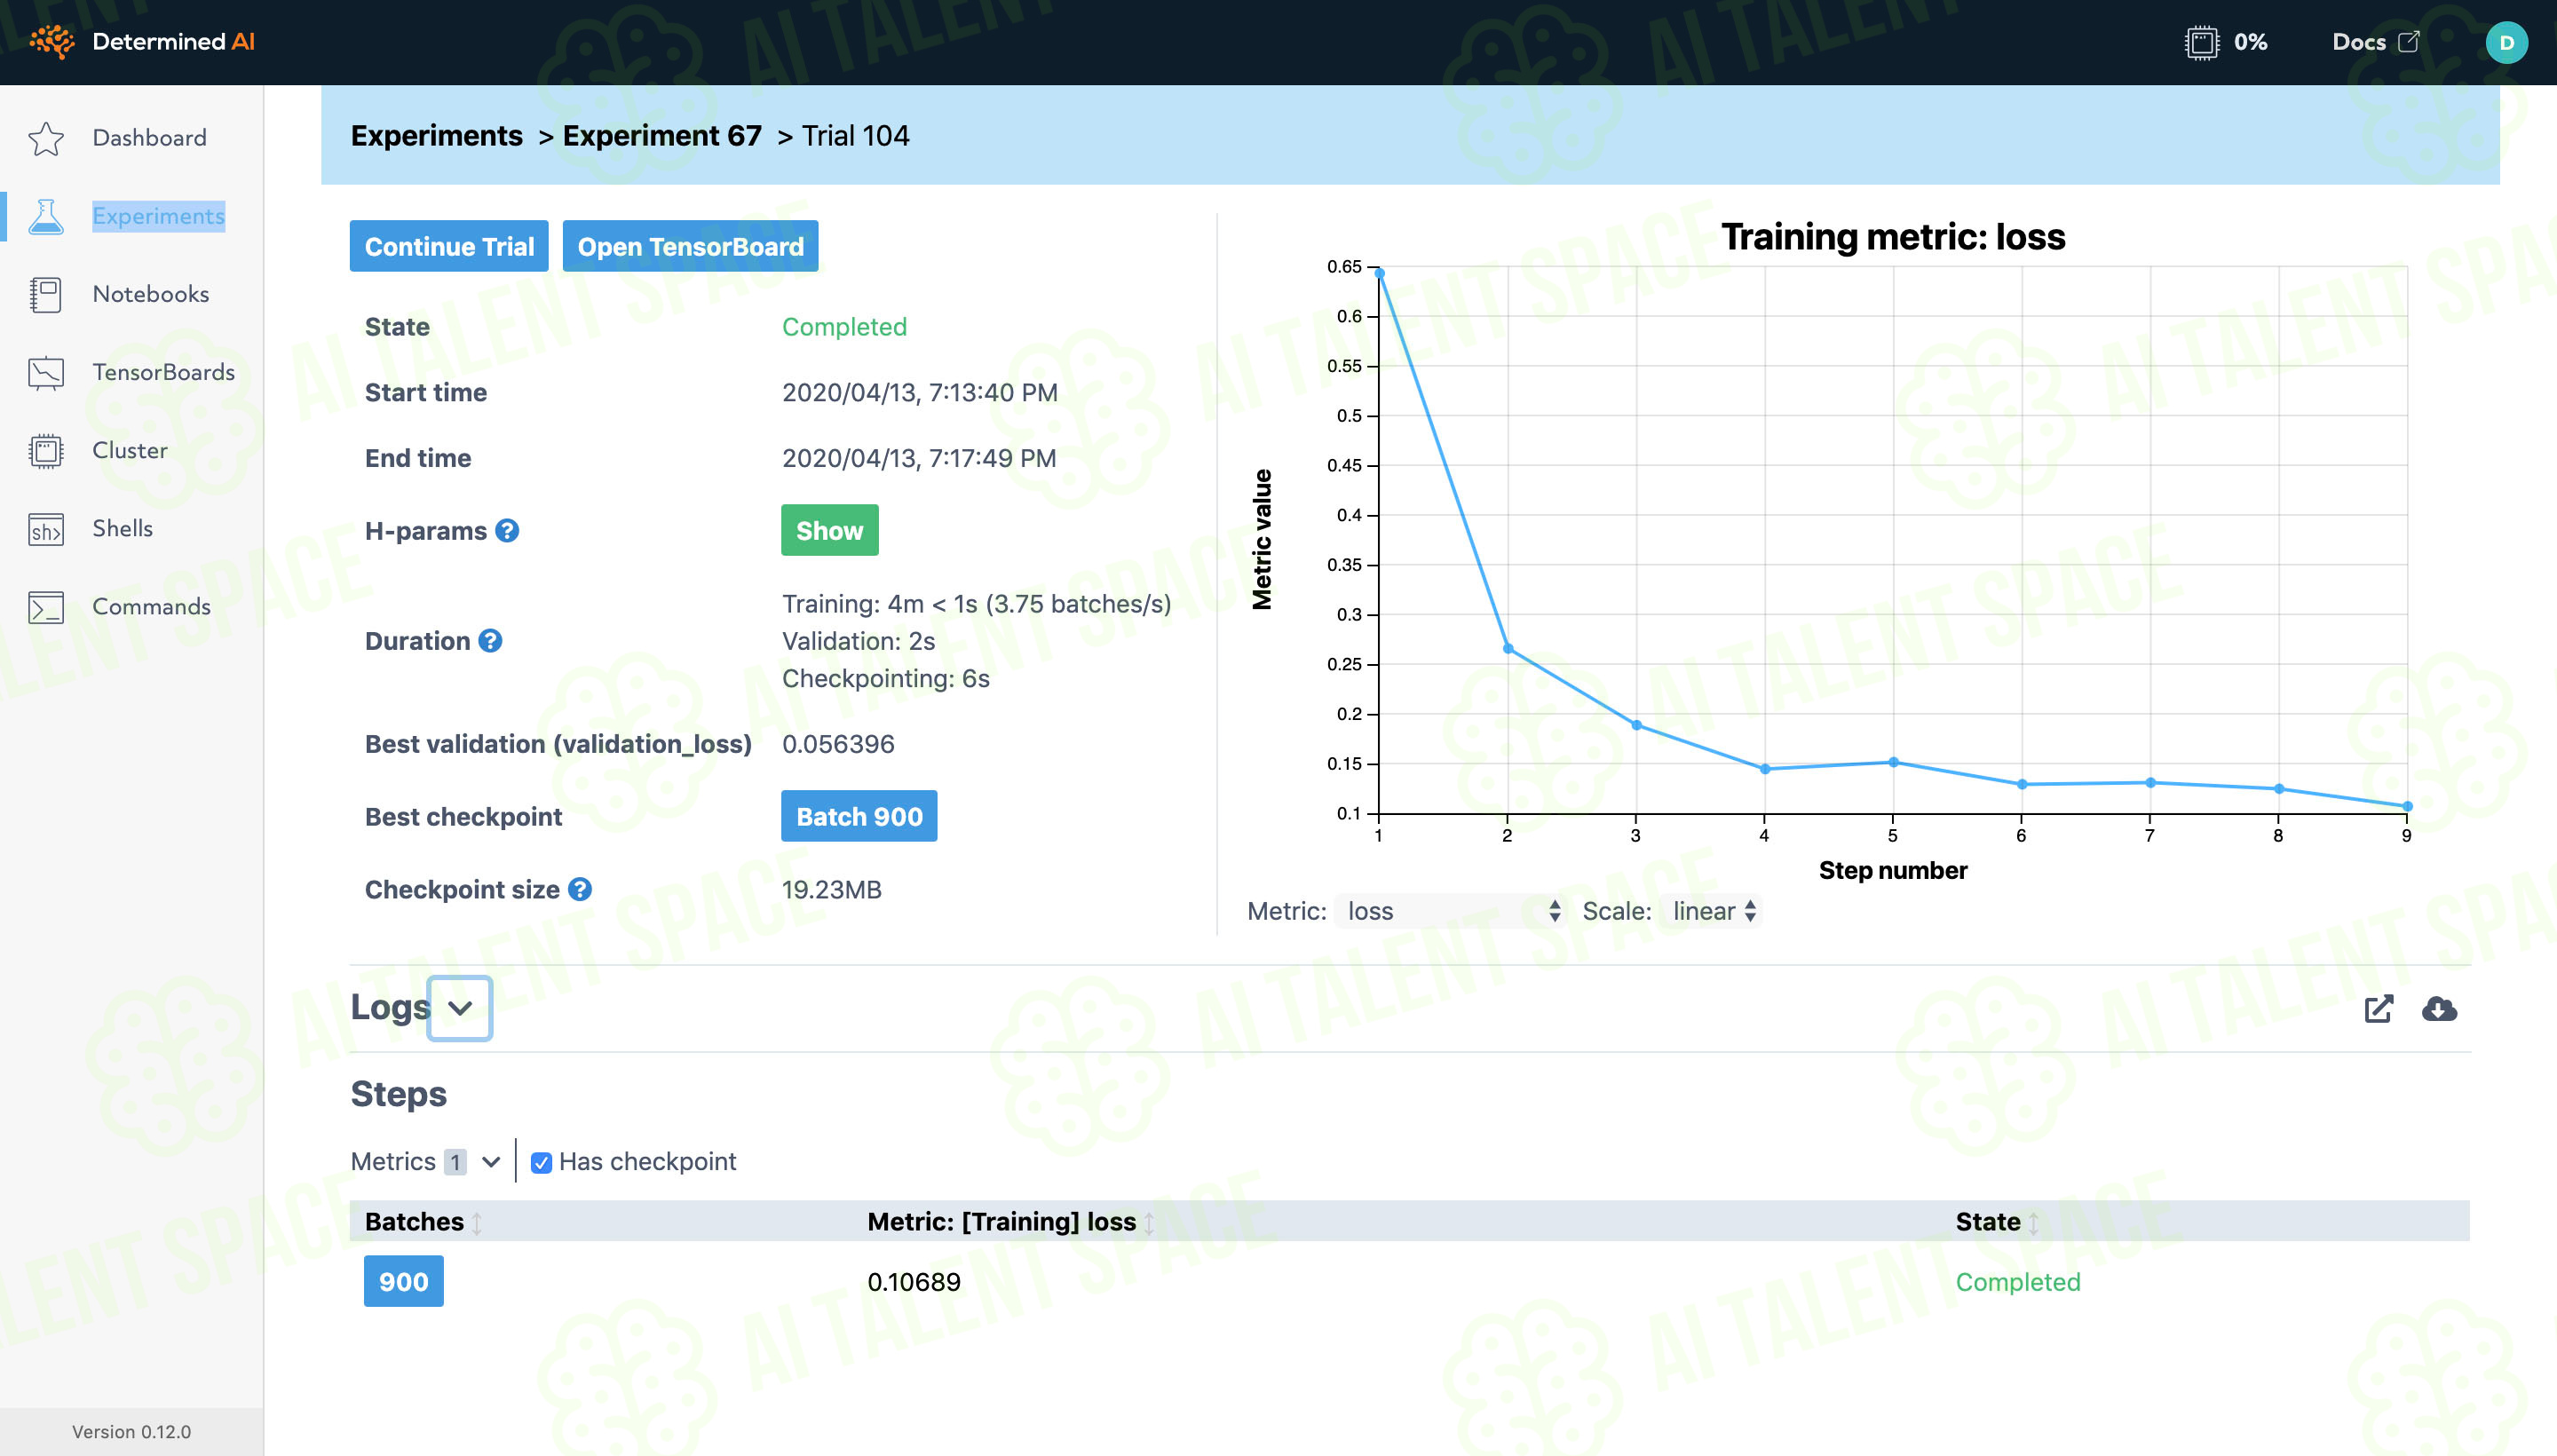Open the Scale linear select box
The height and width of the screenshot is (1456, 2557).
(1711, 911)
